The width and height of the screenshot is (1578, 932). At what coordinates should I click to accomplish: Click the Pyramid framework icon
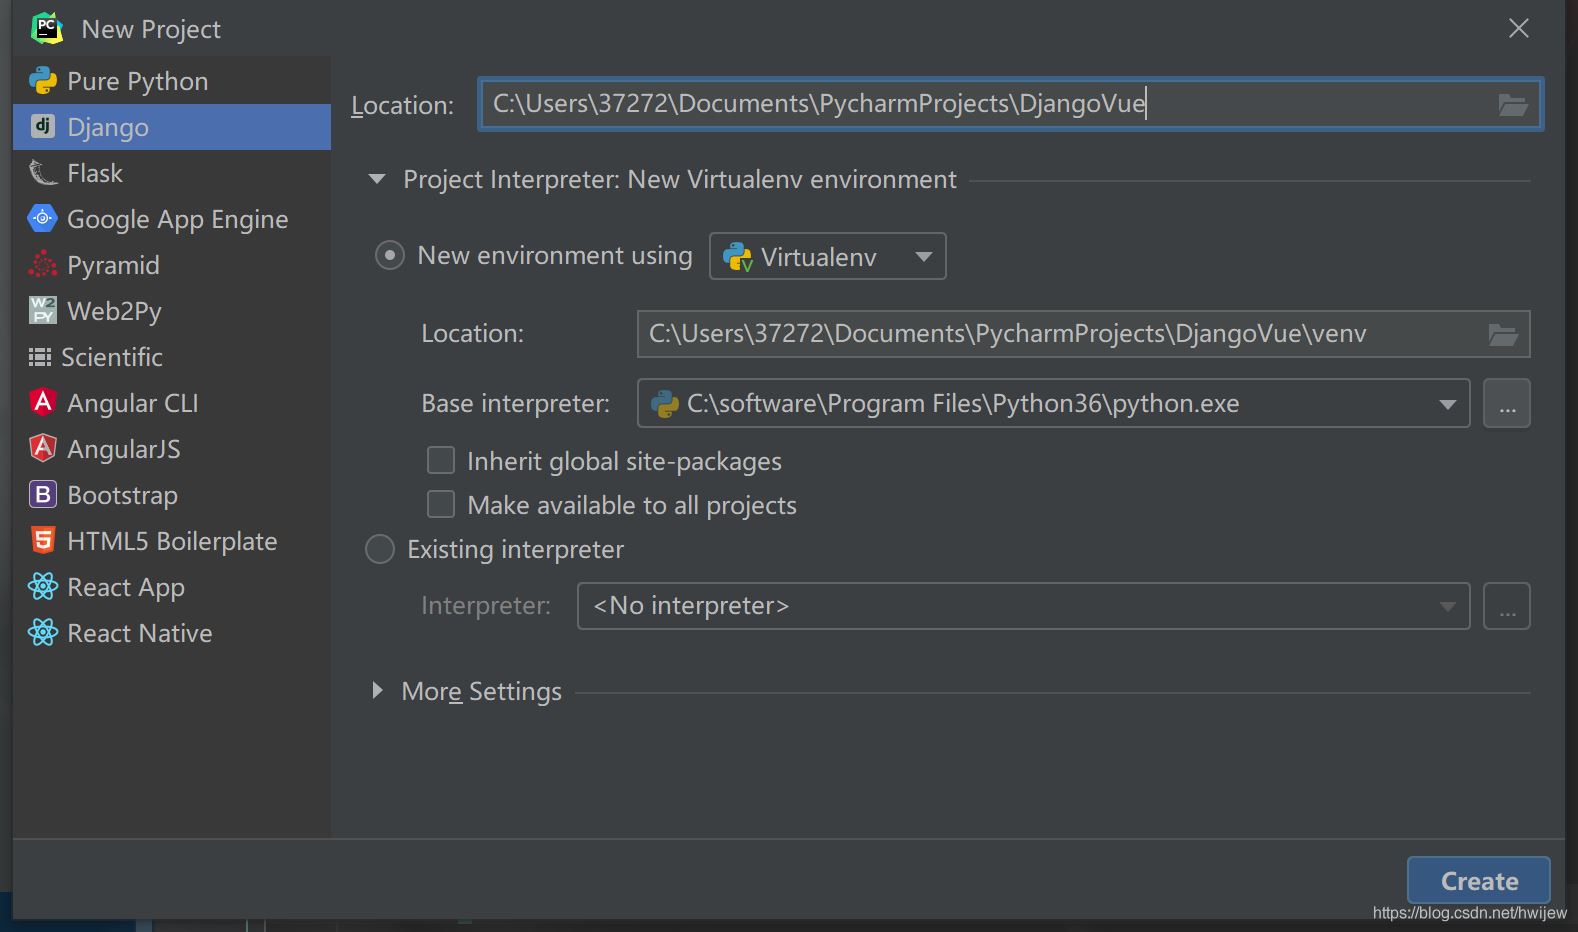pos(43,265)
